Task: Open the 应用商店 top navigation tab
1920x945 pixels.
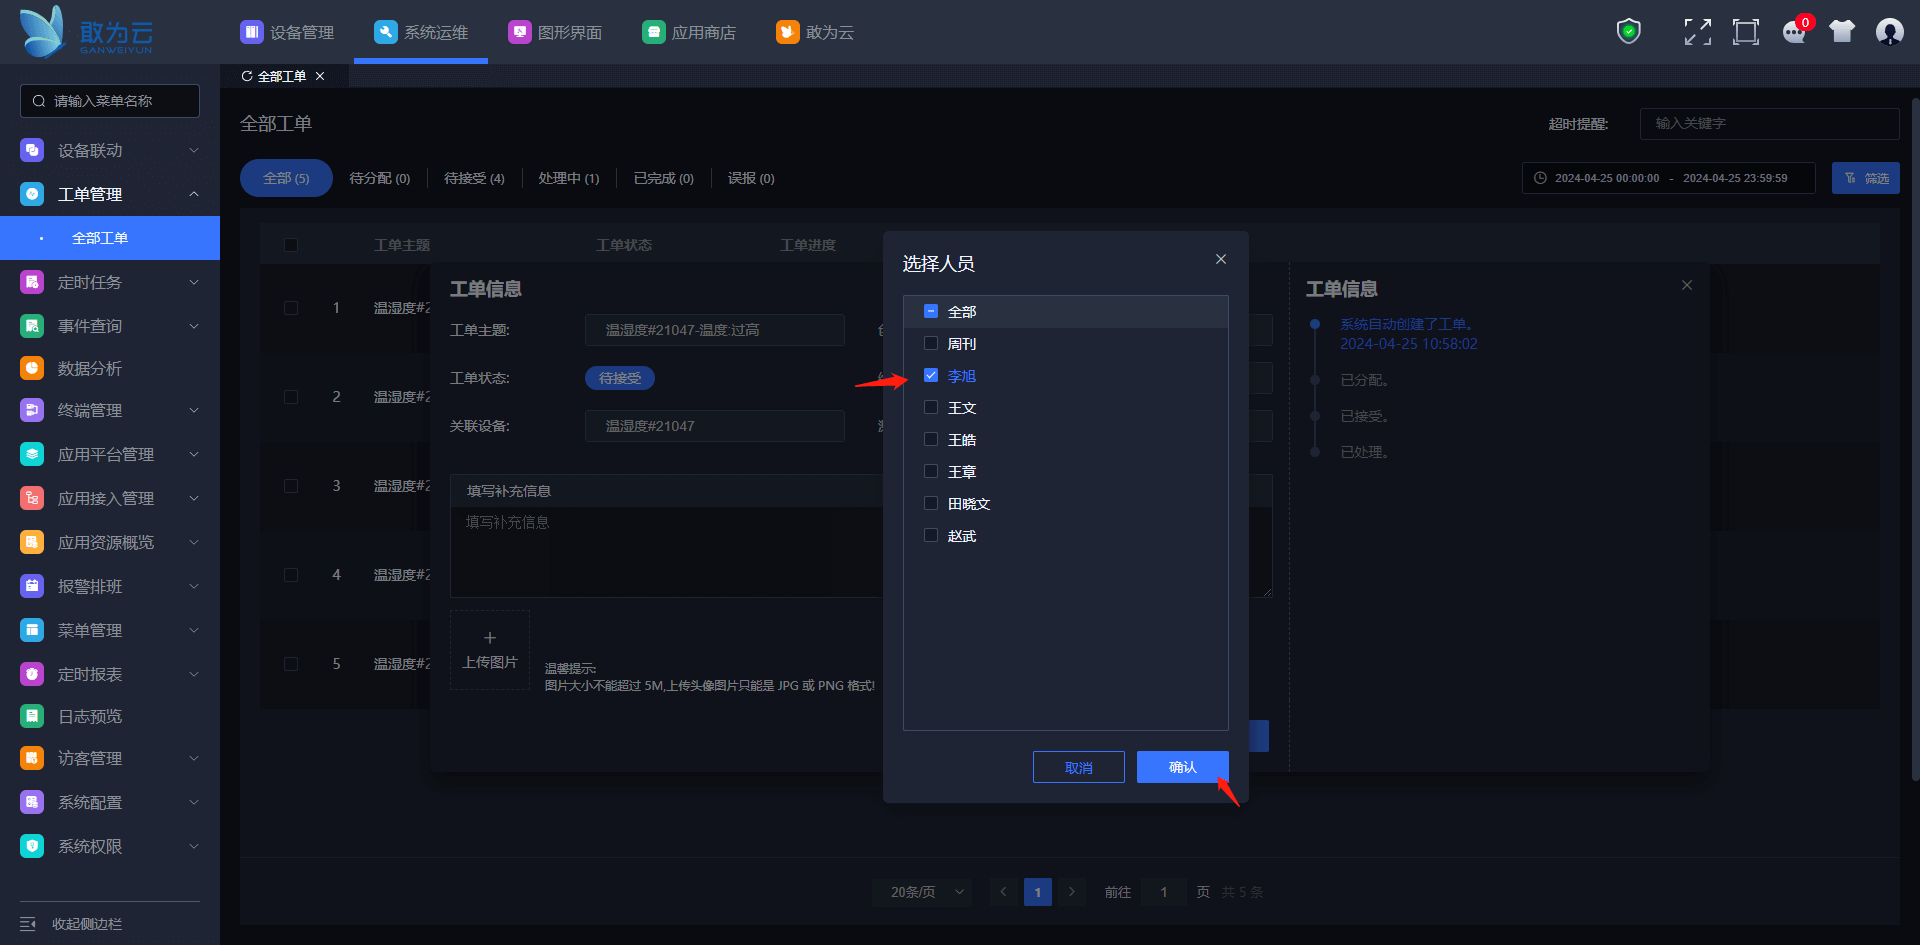Action: coord(690,32)
